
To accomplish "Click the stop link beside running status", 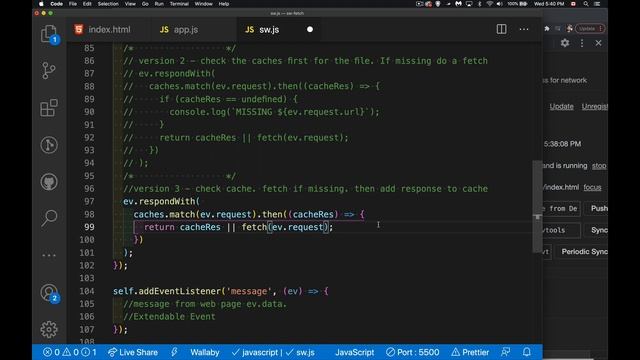I will point(599,166).
